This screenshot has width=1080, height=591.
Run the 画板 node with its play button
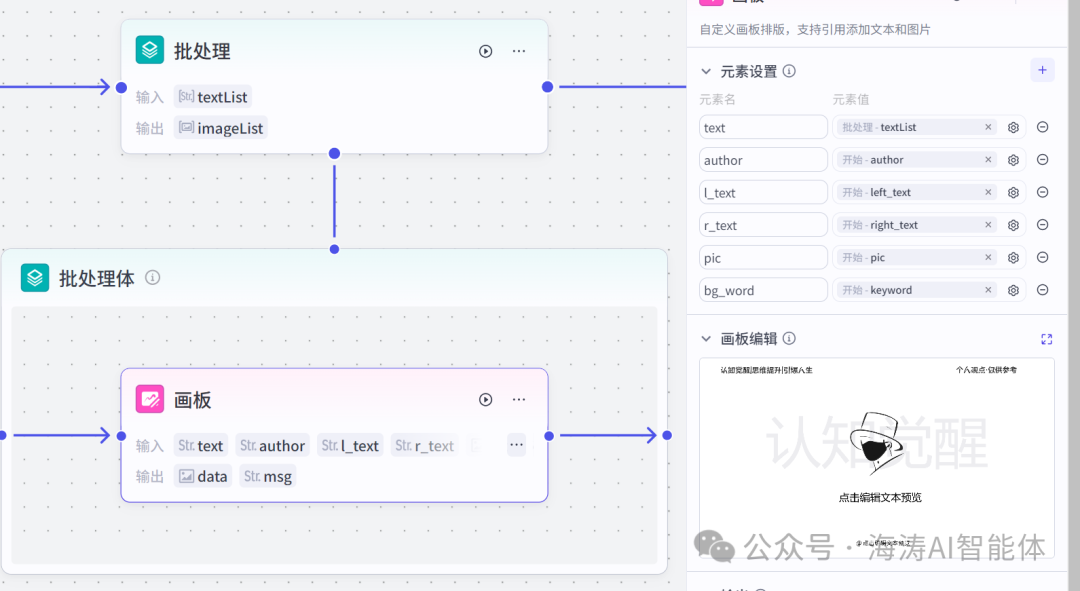pyautogui.click(x=485, y=399)
